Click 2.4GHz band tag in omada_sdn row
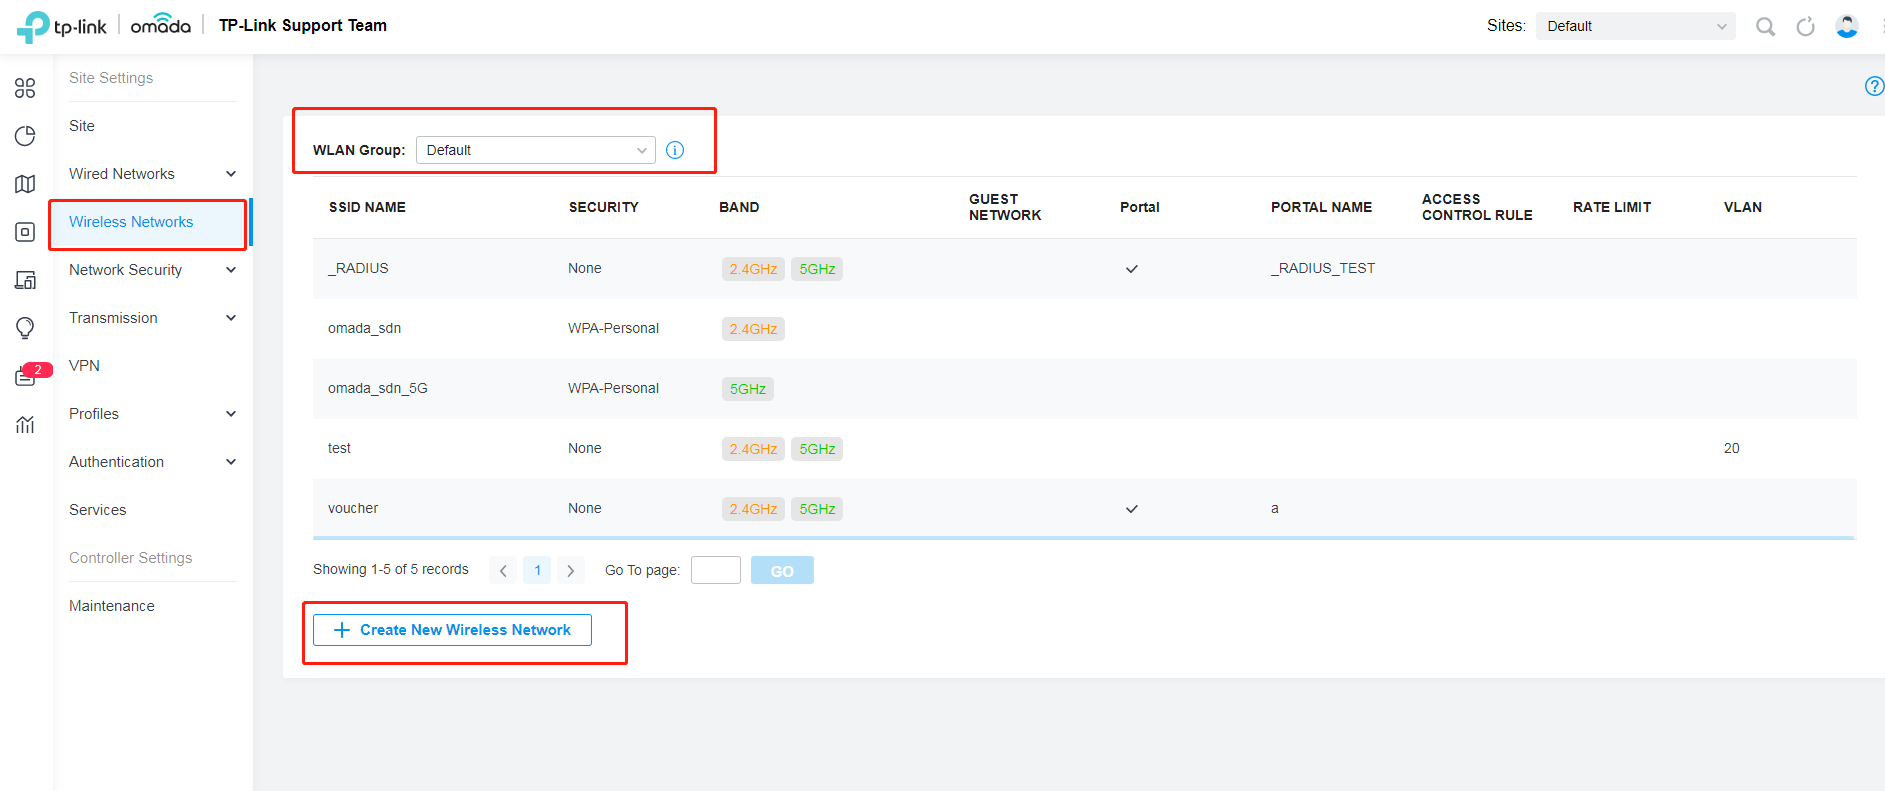 (753, 329)
